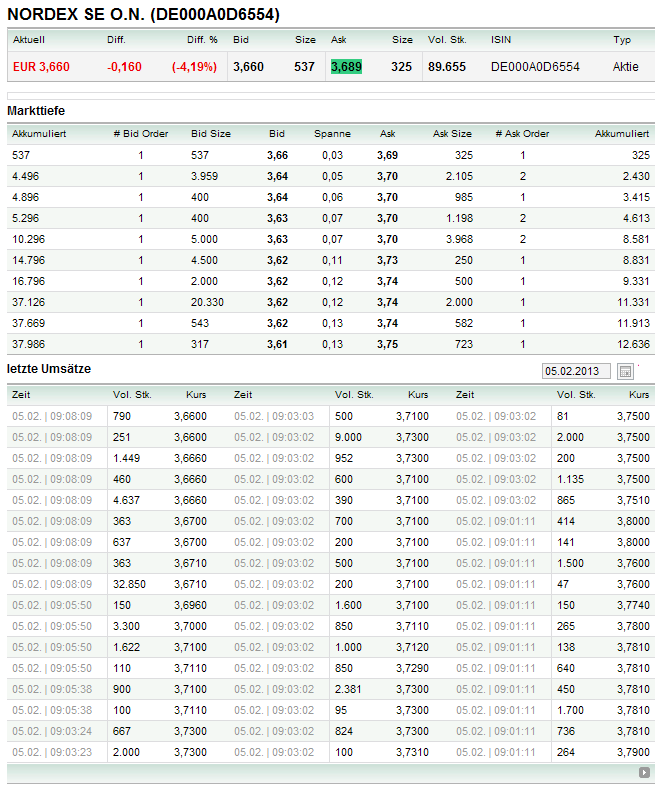Image resolution: width=655 pixels, height=788 pixels.
Task: Click the spread value 0,03
Action: (x=332, y=155)
